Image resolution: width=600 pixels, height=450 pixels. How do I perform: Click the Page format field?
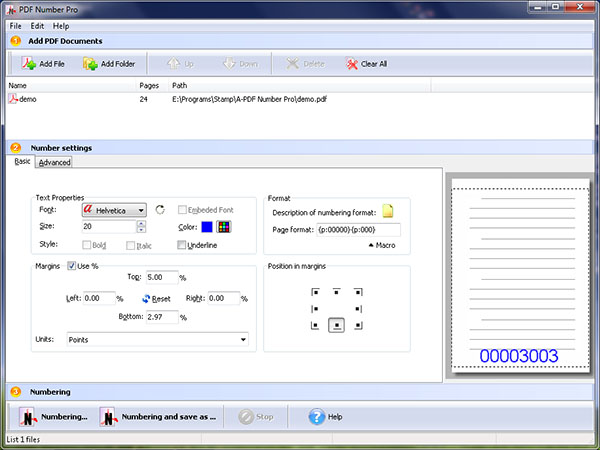(358, 230)
